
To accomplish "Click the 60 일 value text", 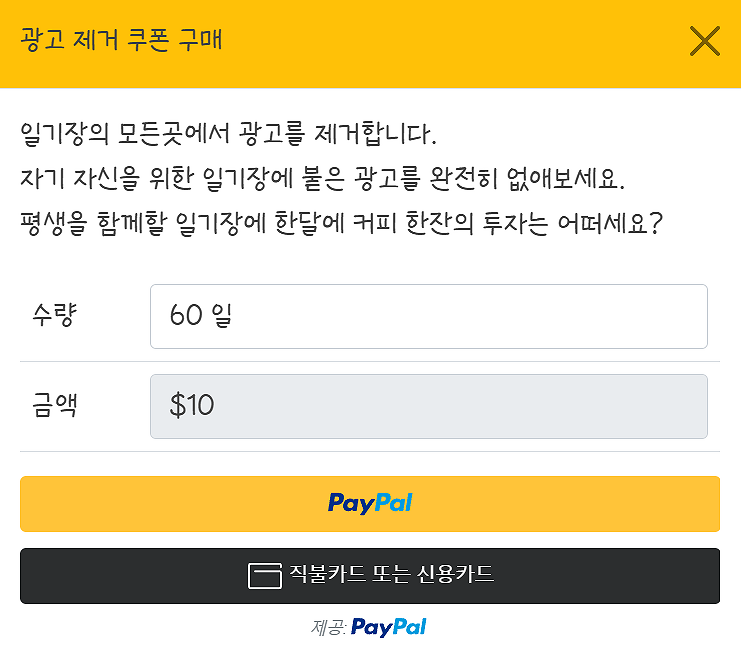I will (201, 316).
